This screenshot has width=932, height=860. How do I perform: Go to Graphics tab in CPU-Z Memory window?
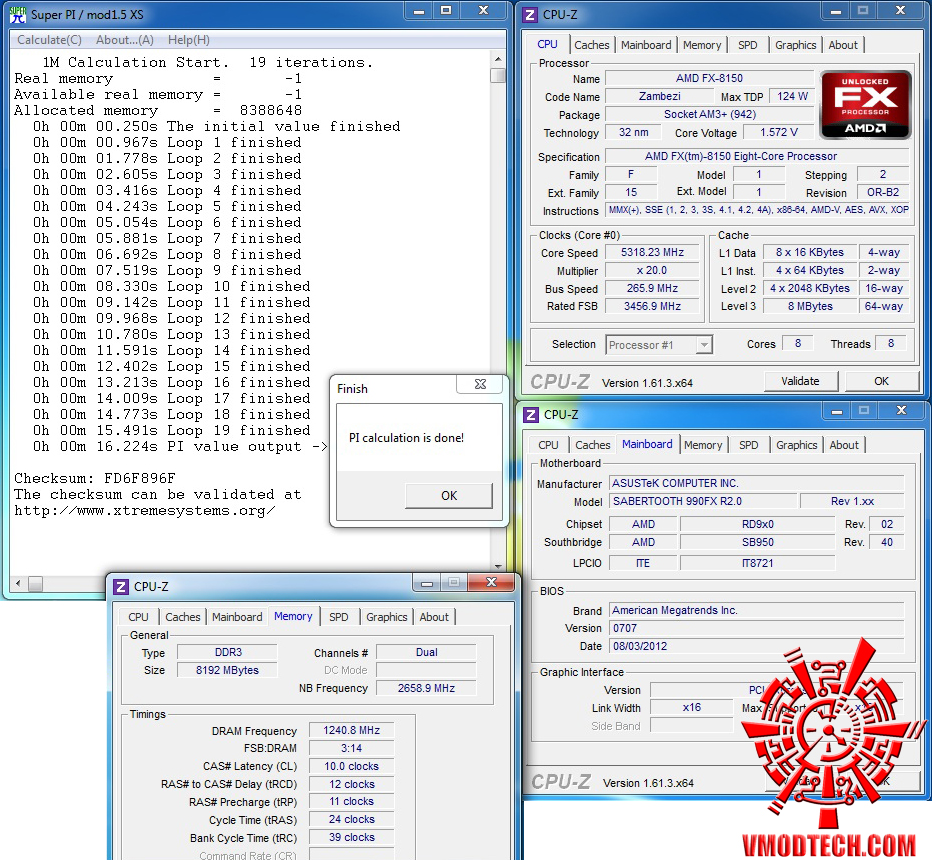click(x=386, y=618)
